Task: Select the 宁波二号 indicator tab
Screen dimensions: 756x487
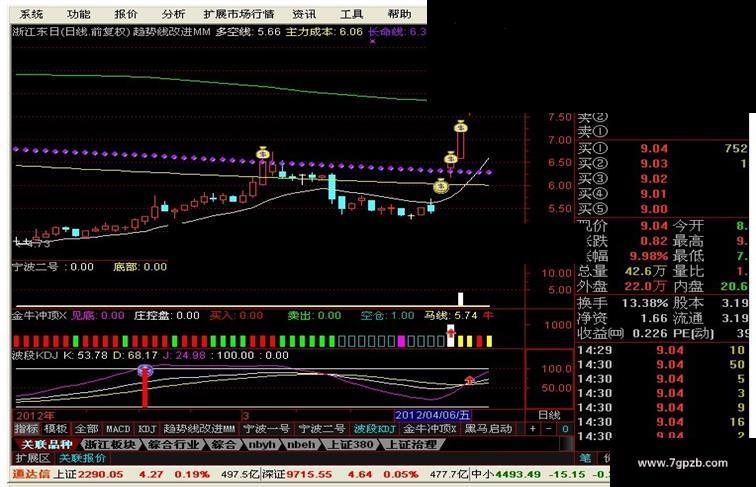Action: pos(322,429)
